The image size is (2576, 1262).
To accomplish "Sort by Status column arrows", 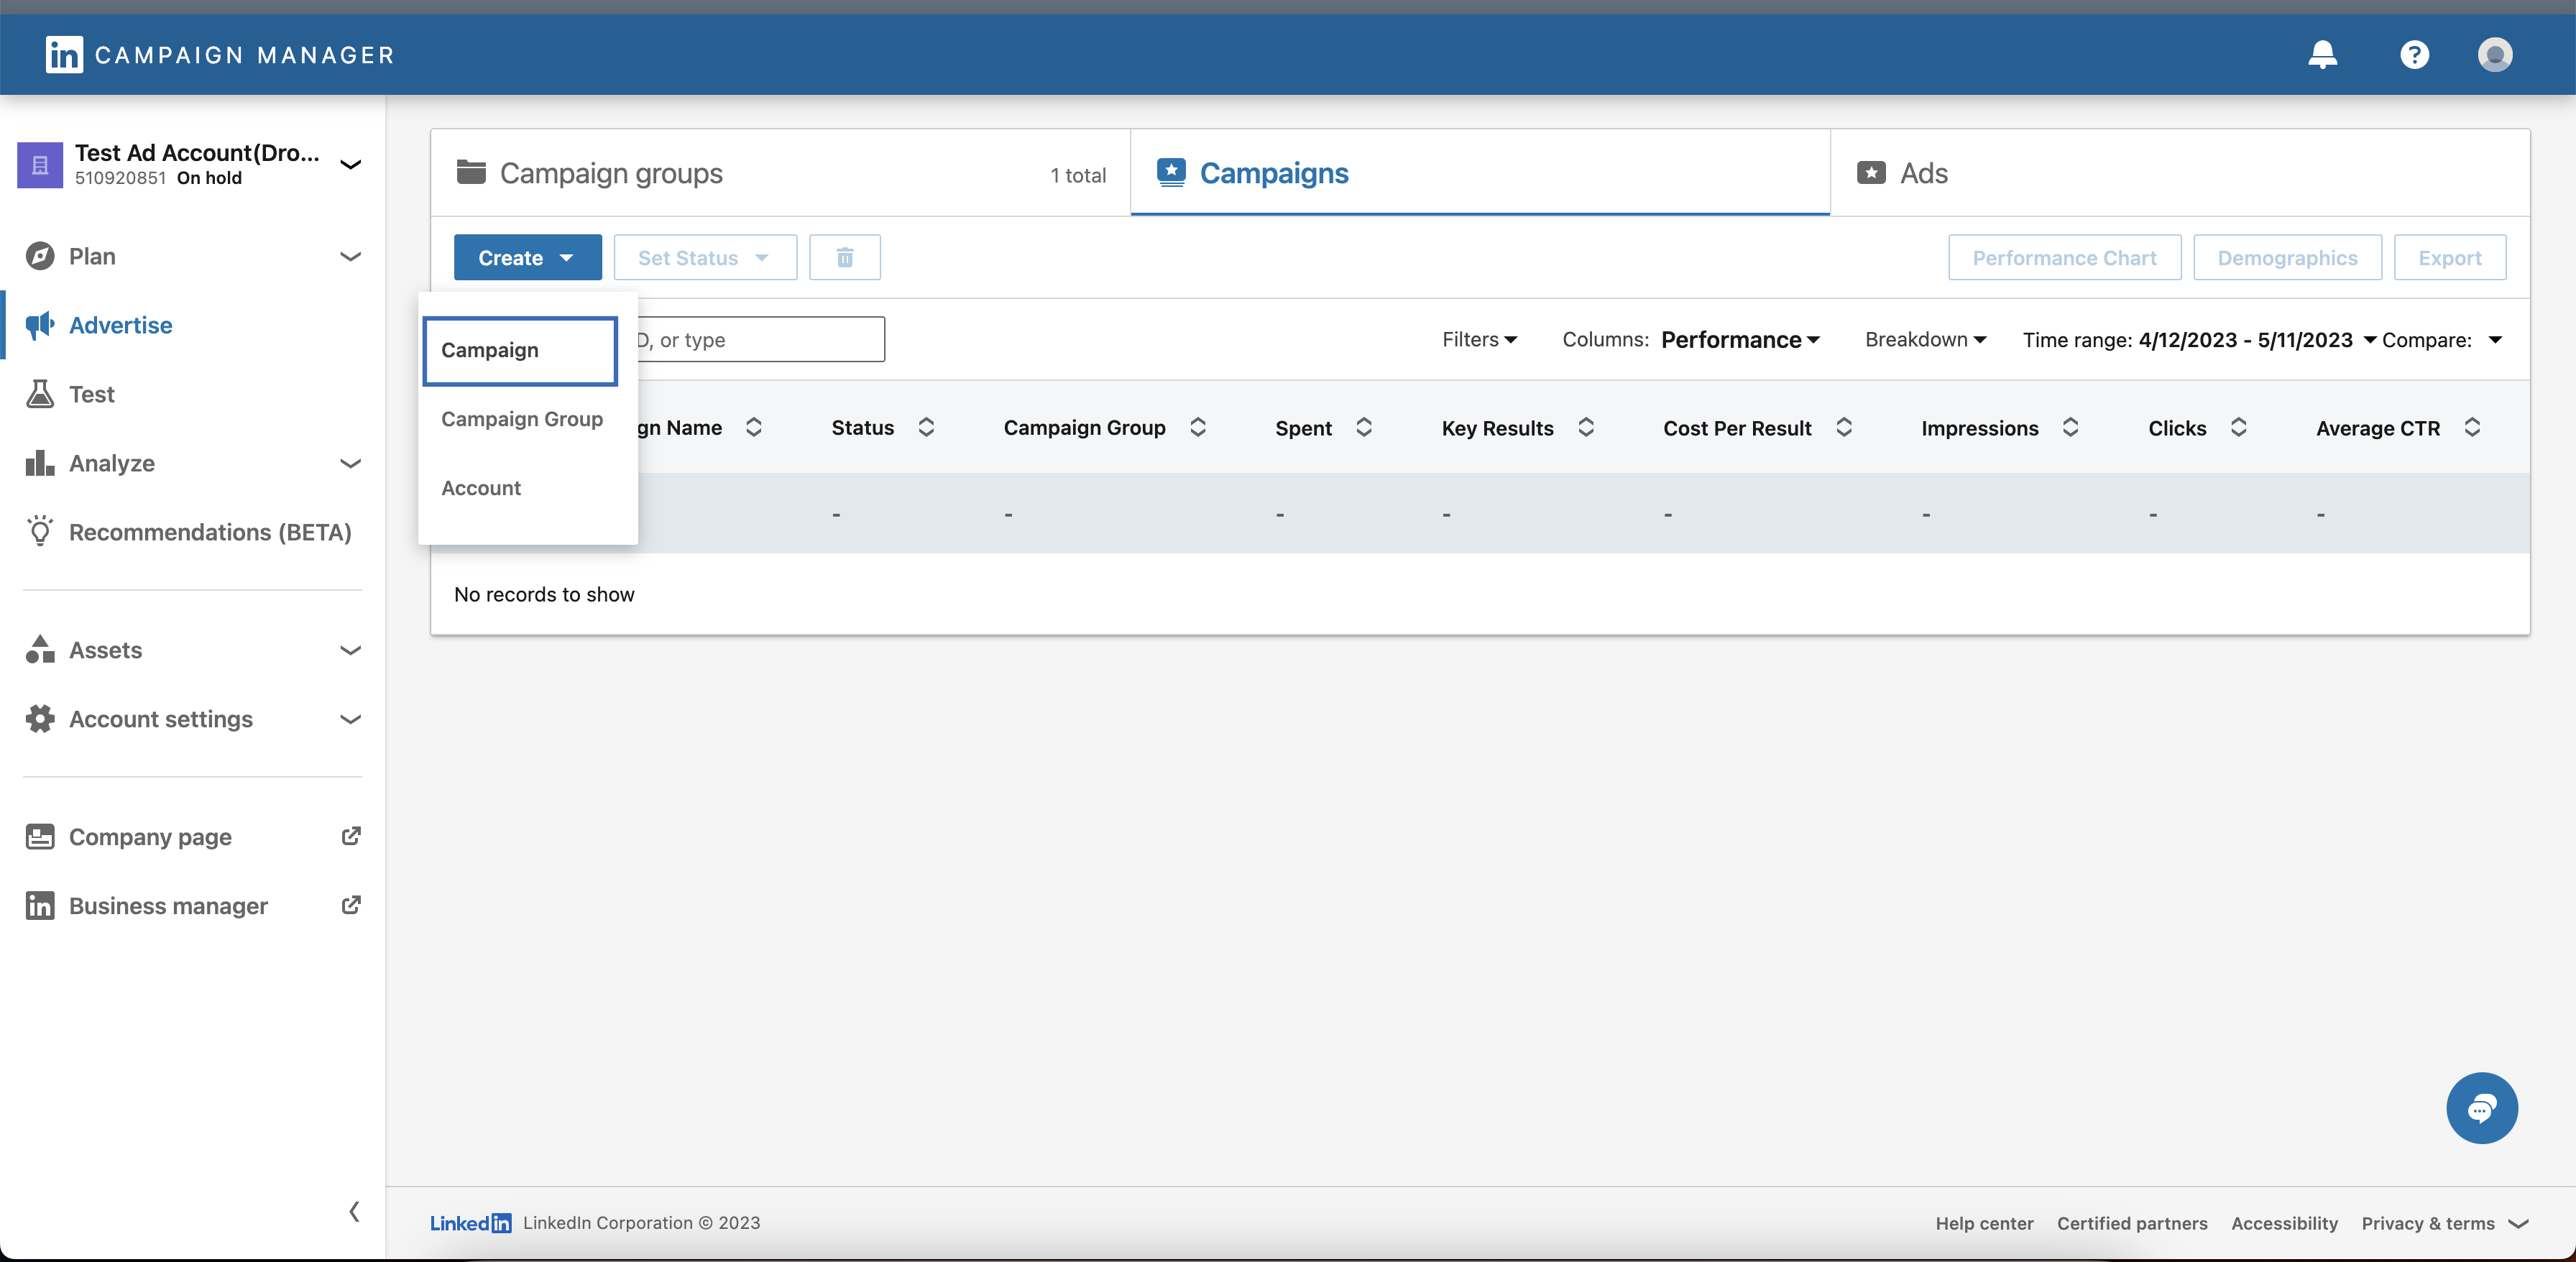I will pyautogui.click(x=926, y=428).
